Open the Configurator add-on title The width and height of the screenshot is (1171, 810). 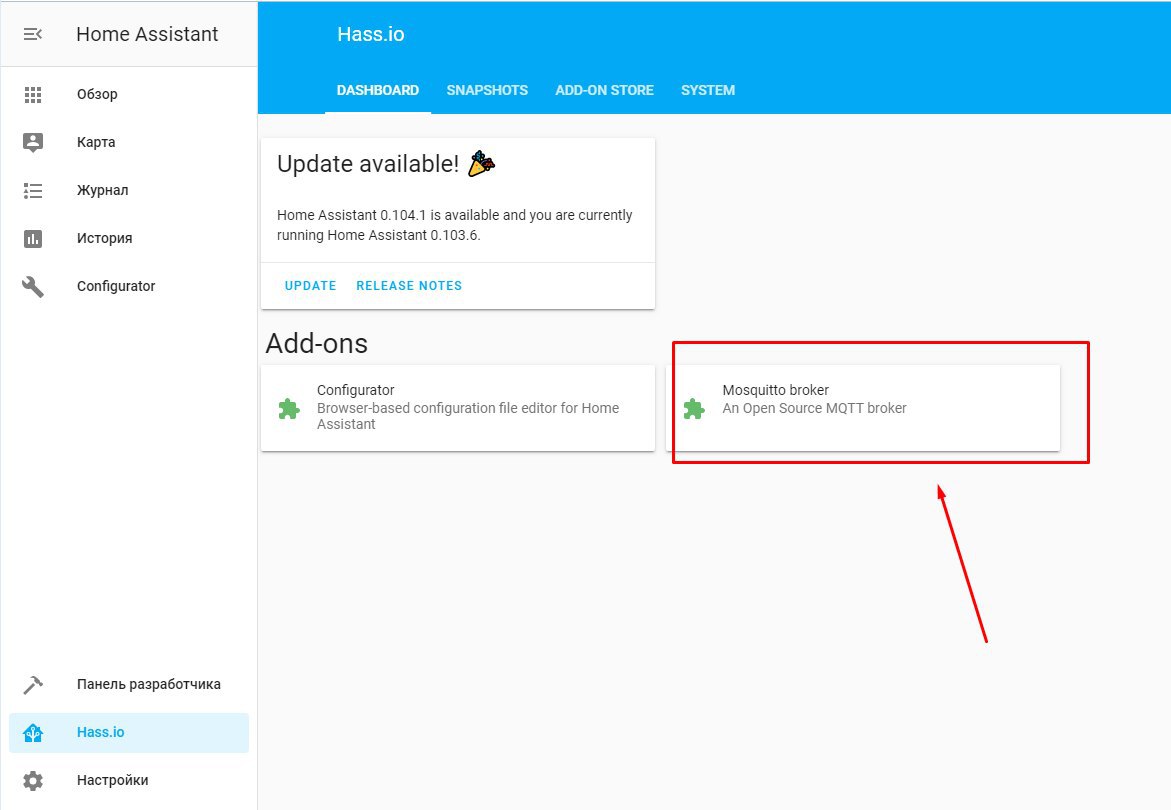point(355,390)
